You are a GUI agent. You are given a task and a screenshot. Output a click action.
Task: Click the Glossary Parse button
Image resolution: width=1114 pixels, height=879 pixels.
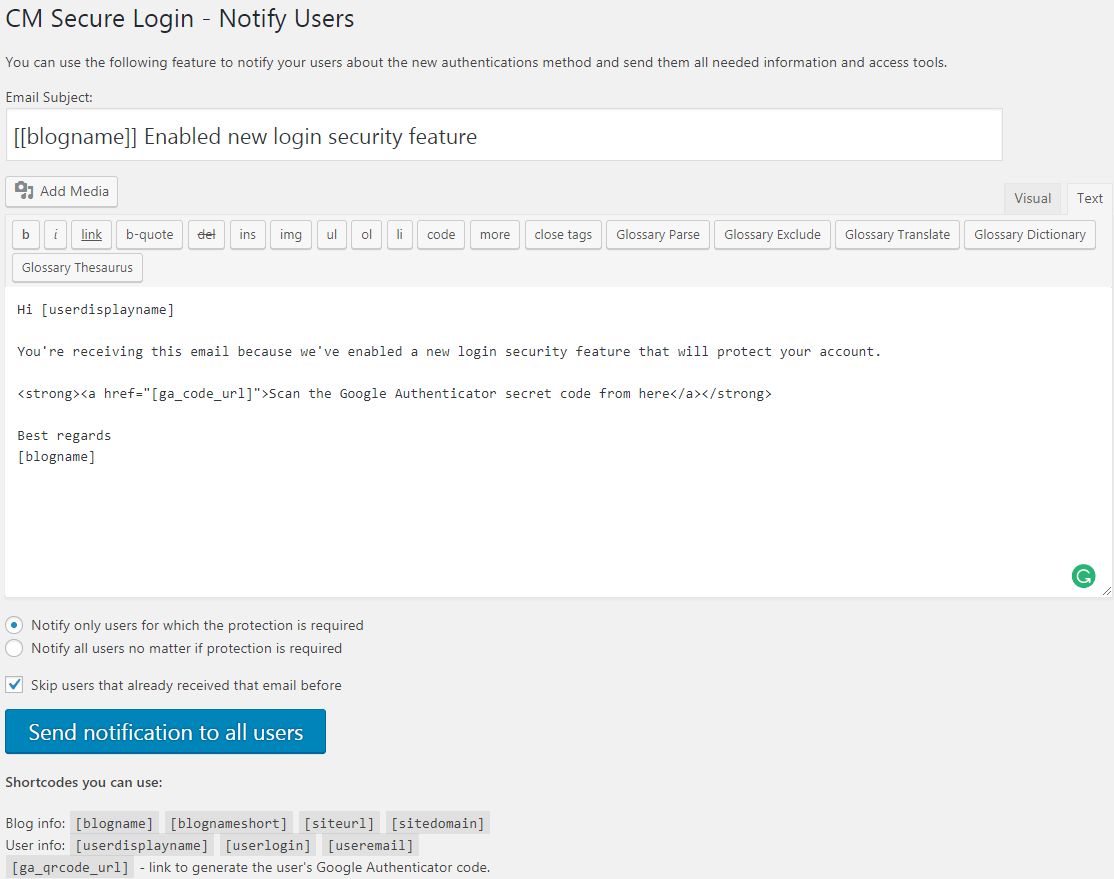(658, 235)
